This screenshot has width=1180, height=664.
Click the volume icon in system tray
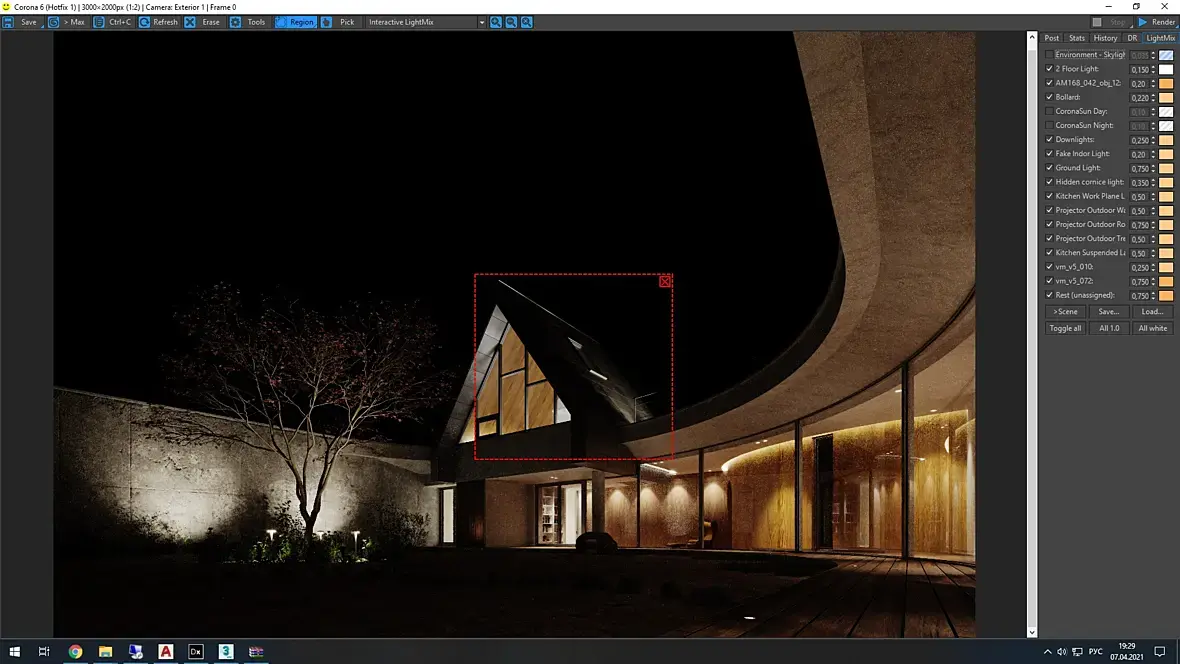tap(1062, 651)
